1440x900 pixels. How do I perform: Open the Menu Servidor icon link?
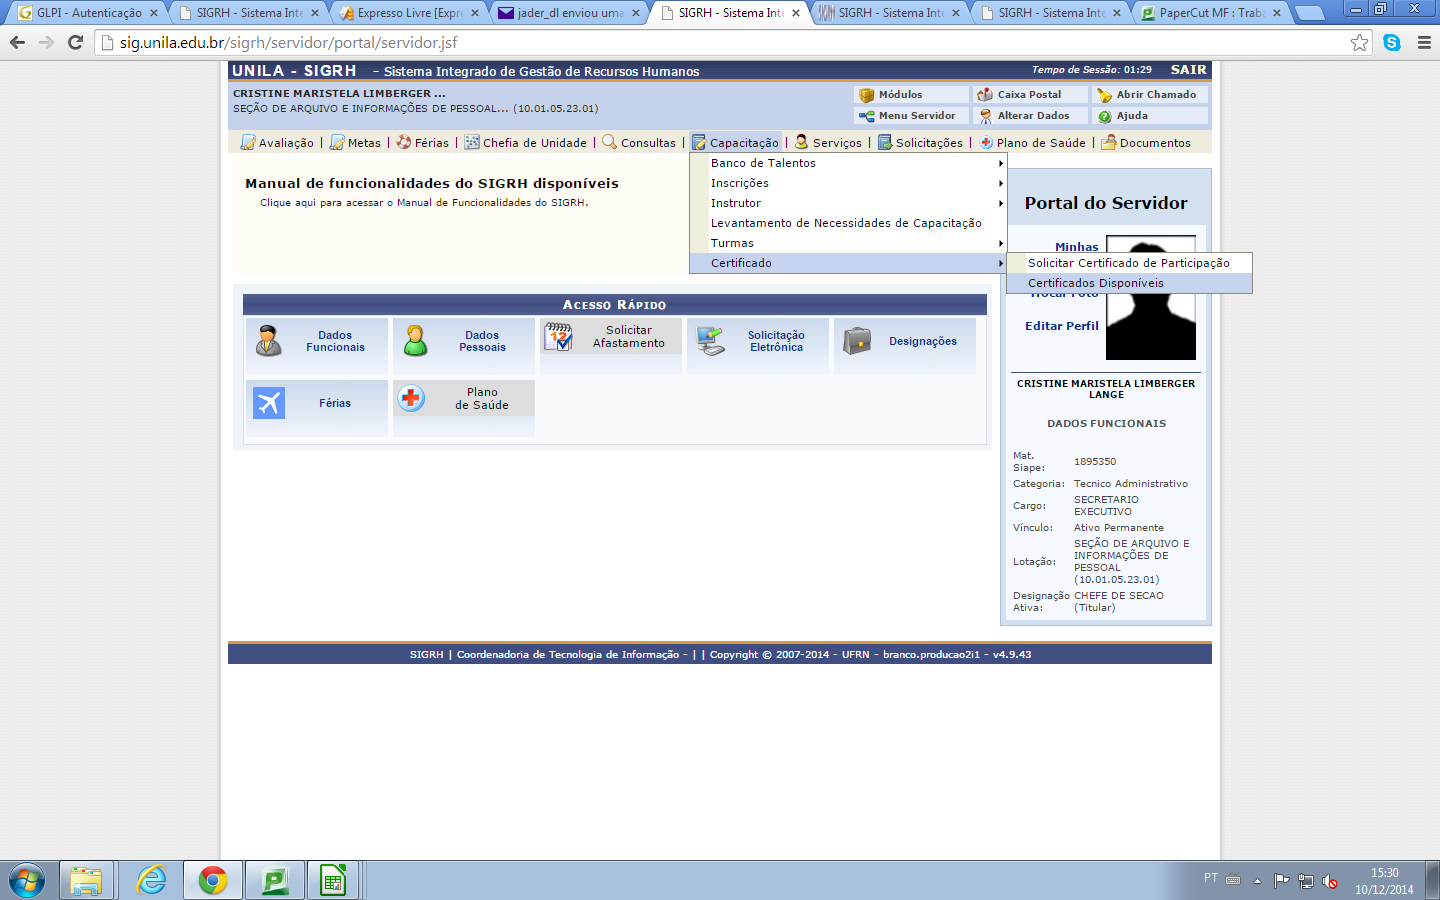click(867, 116)
